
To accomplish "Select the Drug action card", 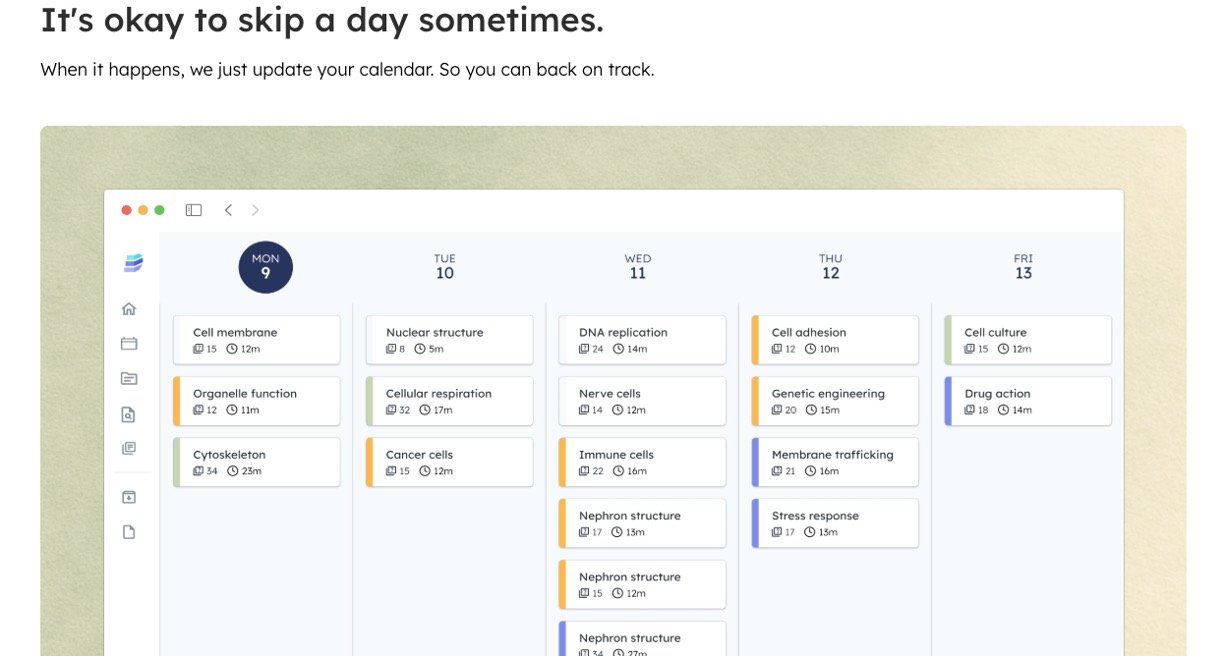I will tap(1028, 401).
